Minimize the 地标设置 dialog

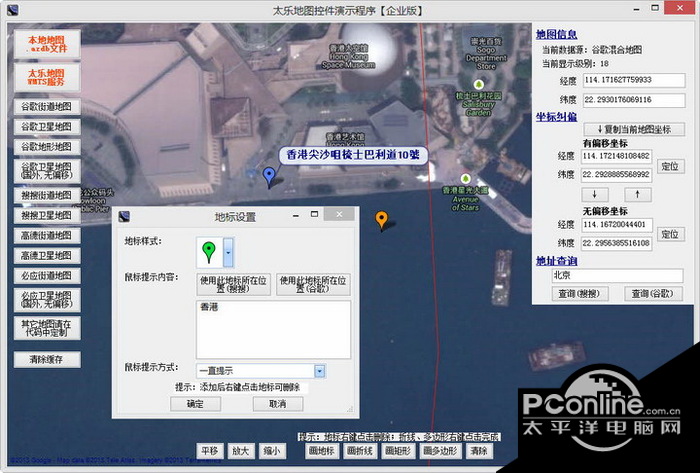point(296,216)
